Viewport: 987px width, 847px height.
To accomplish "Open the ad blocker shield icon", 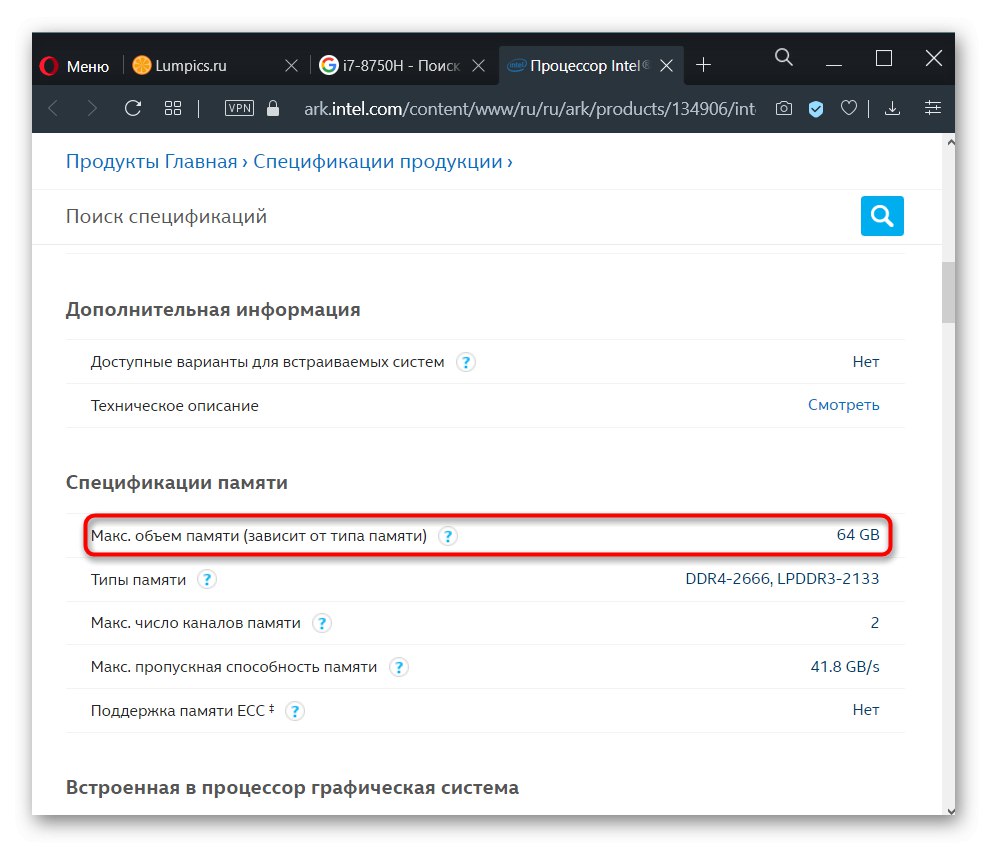I will click(x=816, y=108).
